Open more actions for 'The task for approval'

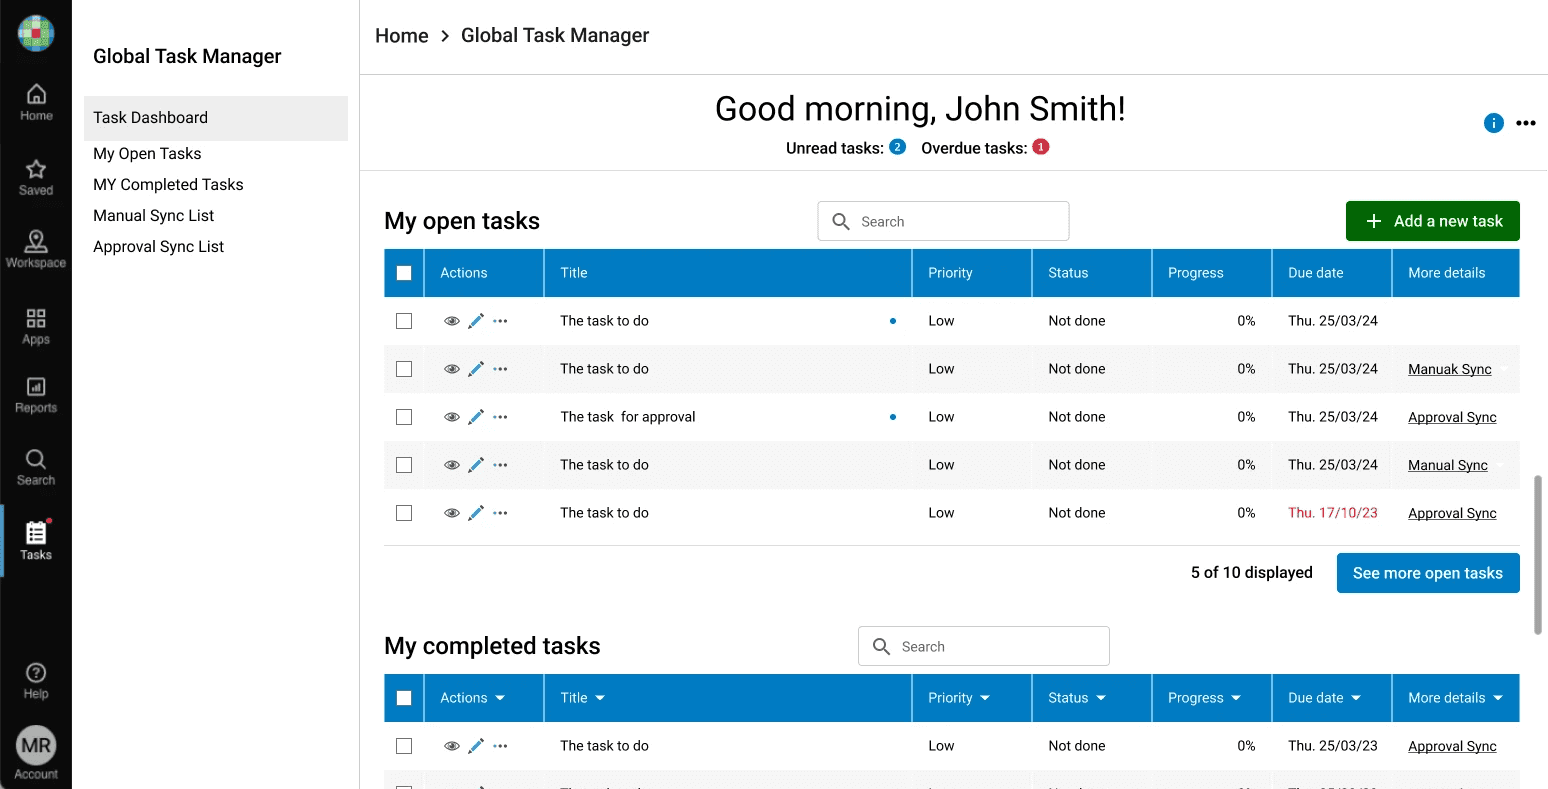point(501,417)
